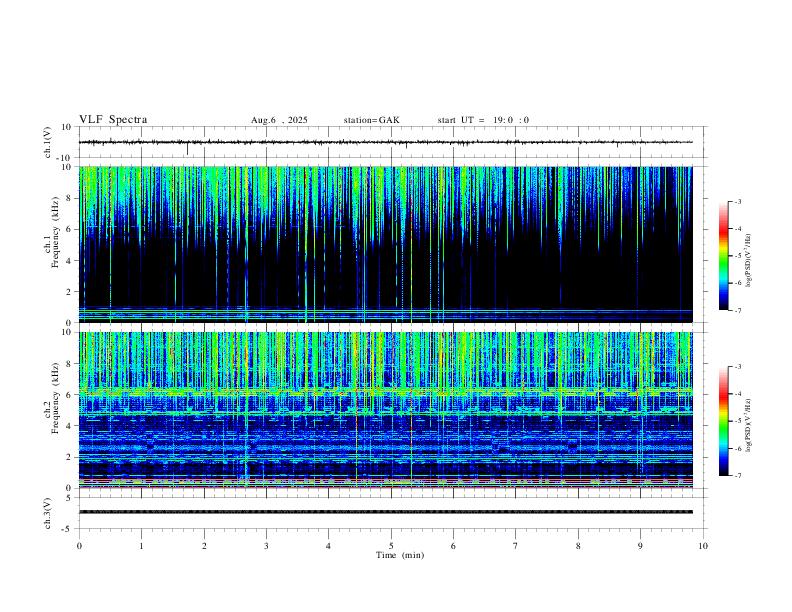Click the "start UT = 19:0 :0" text
The width and height of the screenshot is (792, 612).
[x=483, y=120]
